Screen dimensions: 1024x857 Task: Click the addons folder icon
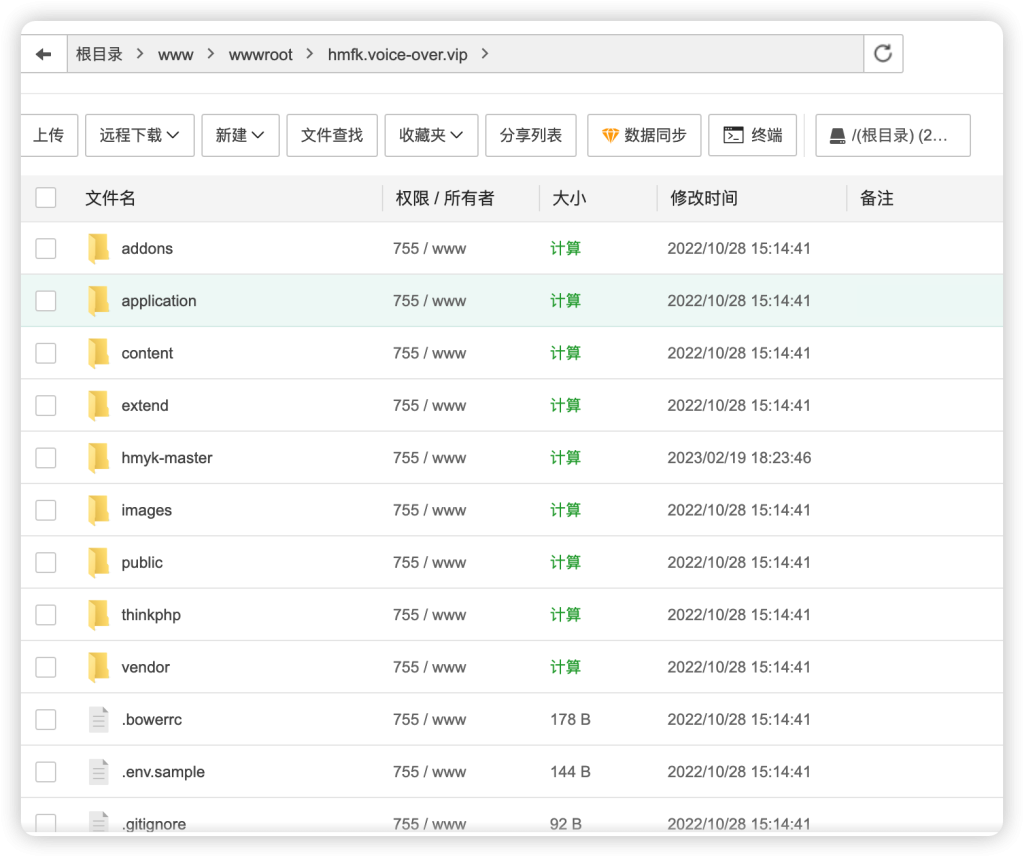[x=97, y=248]
